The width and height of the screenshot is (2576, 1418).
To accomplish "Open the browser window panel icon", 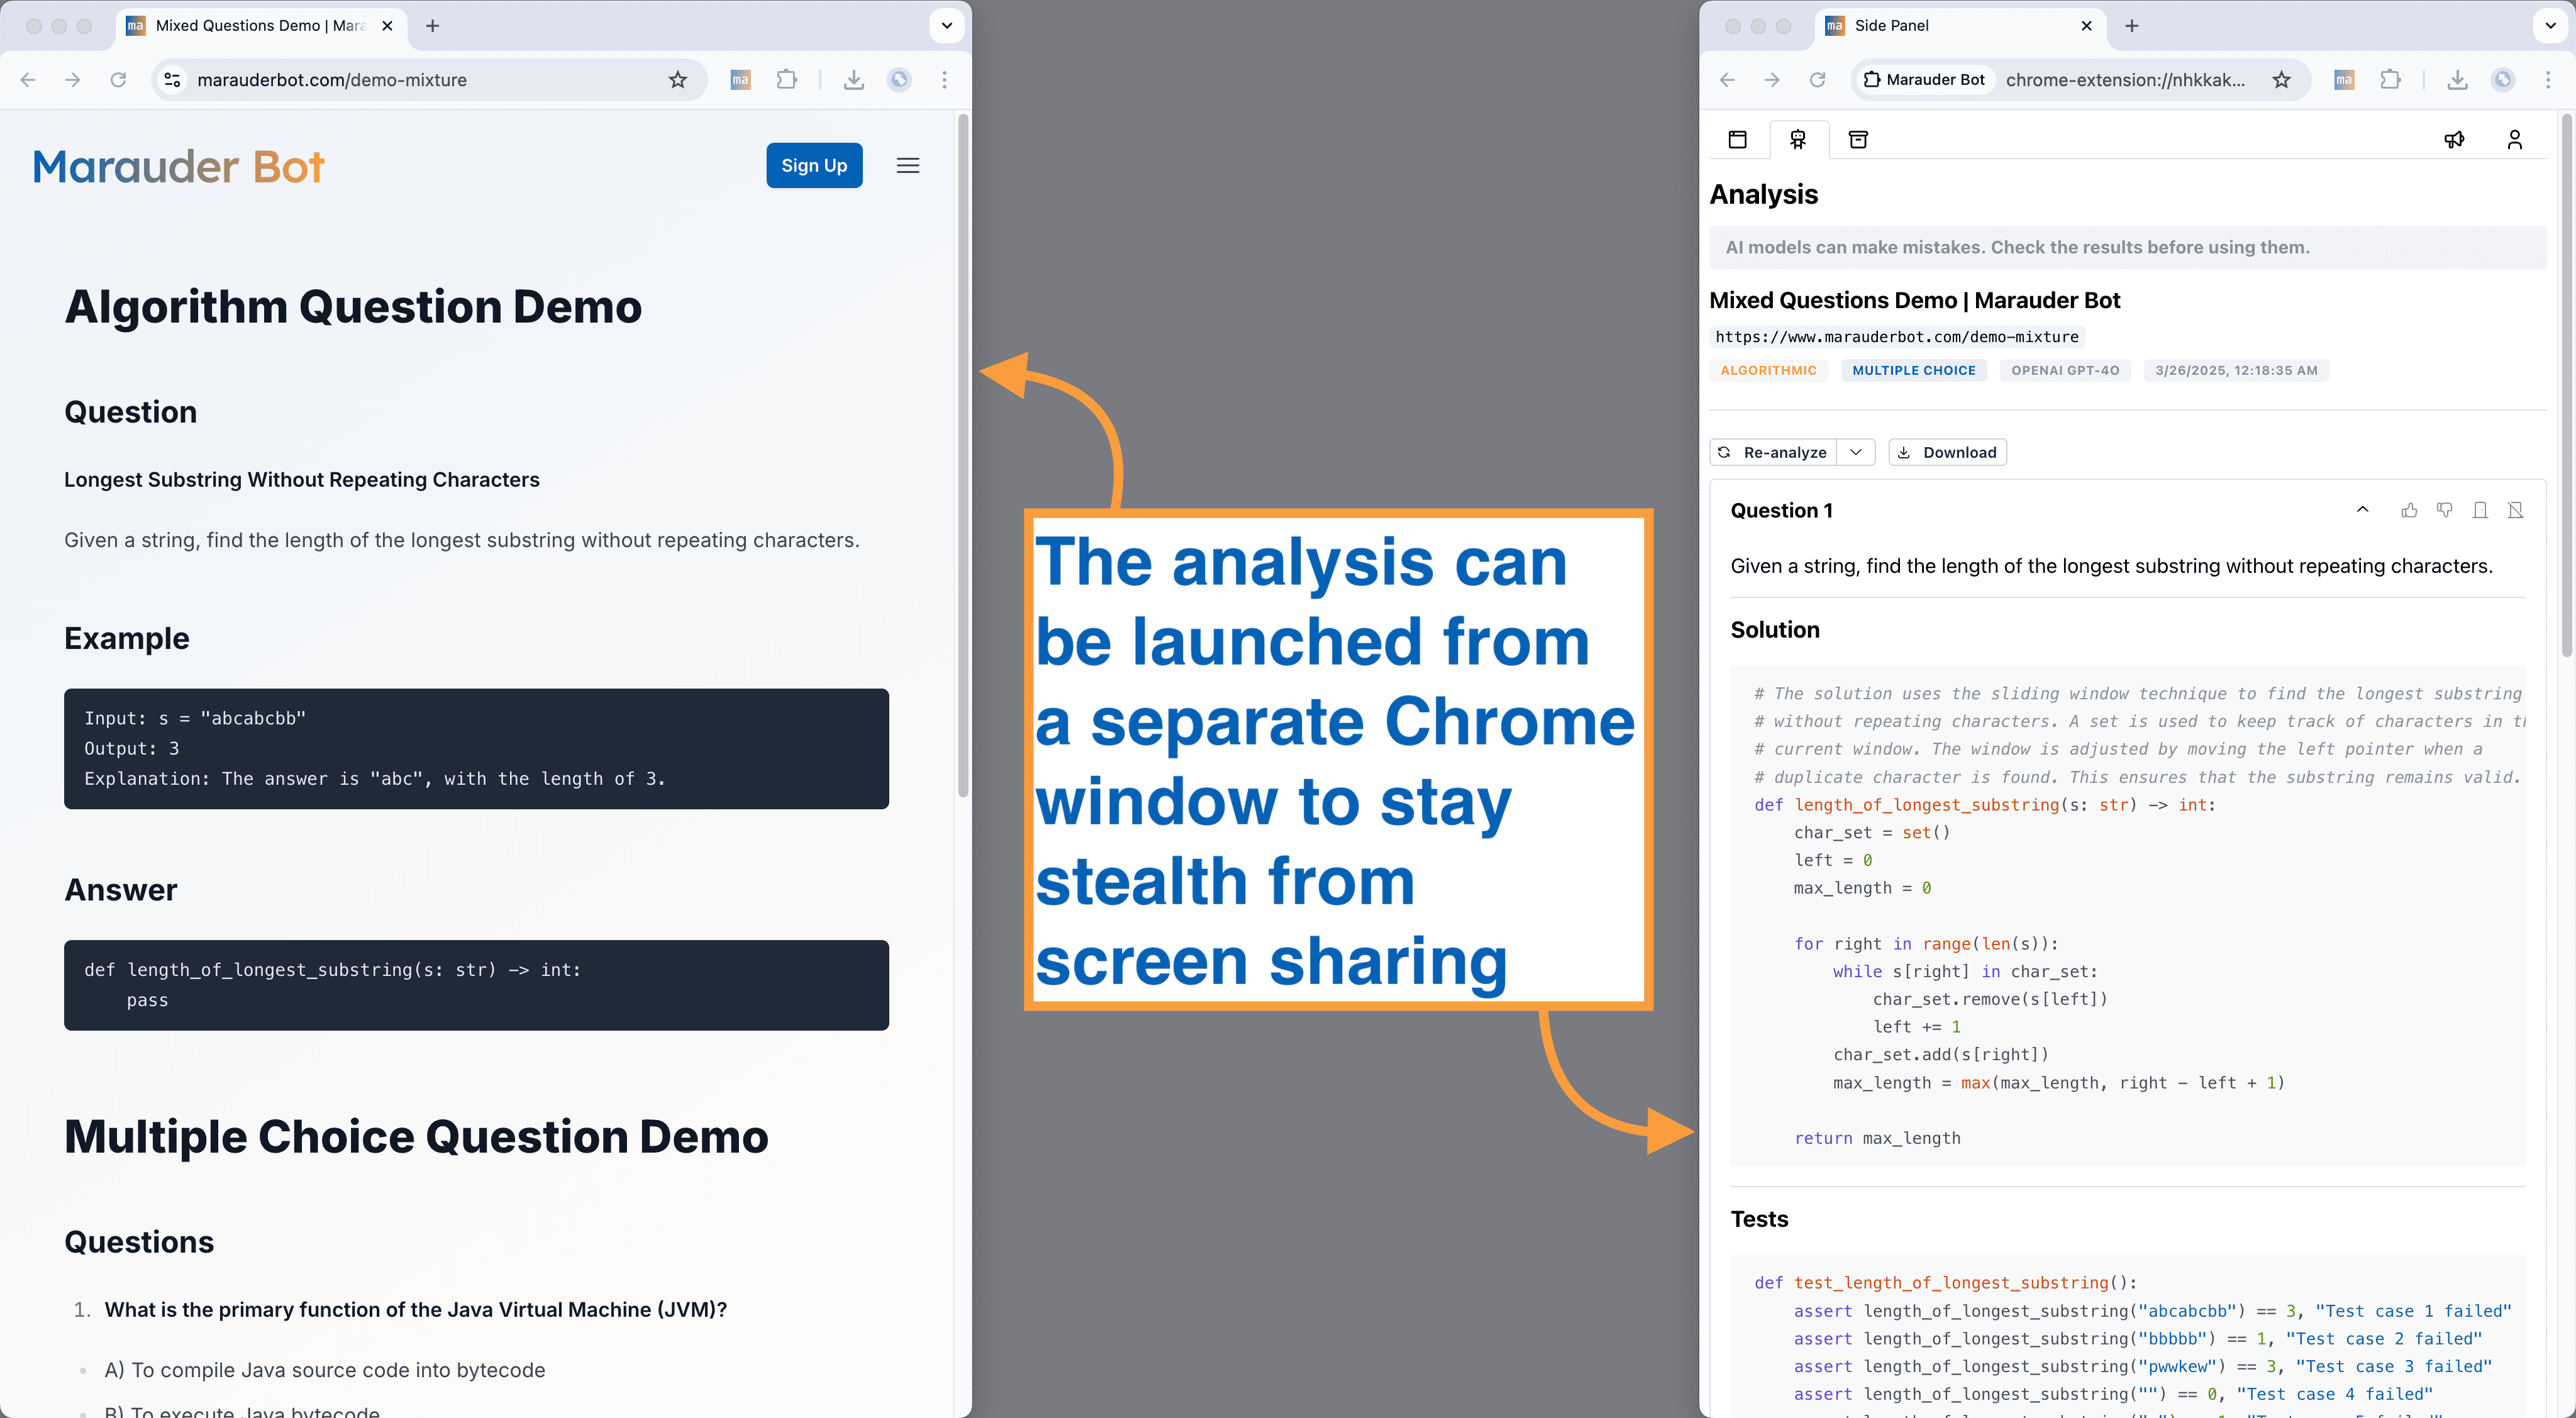I will click(x=1738, y=139).
